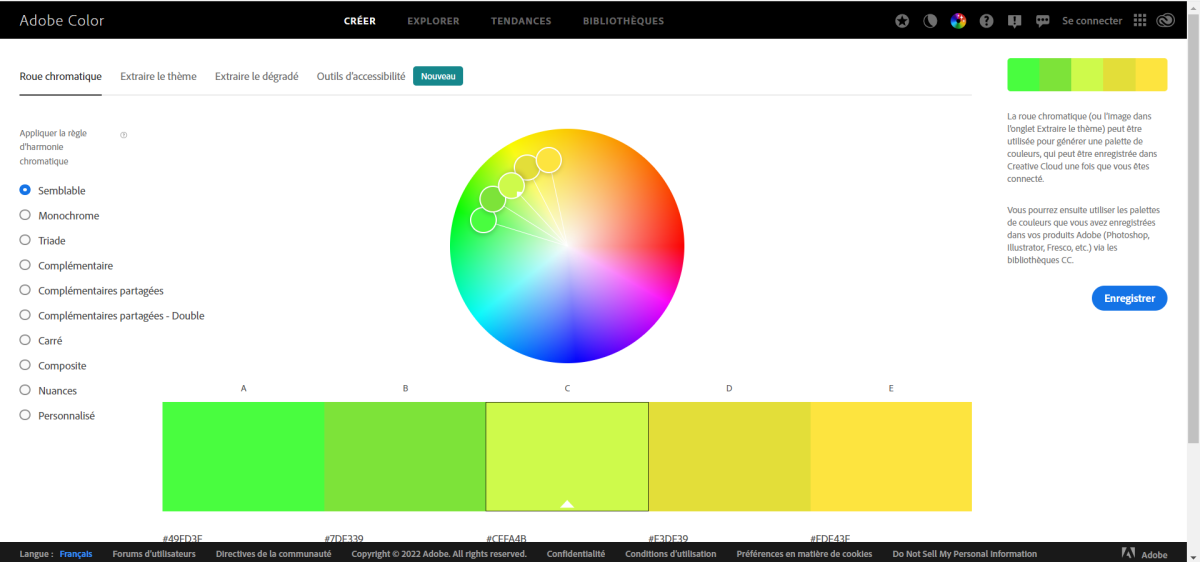Screen dimensions: 1200x562
Task: Select the Monochrome harmony rule
Action: pyautogui.click(x=26, y=215)
